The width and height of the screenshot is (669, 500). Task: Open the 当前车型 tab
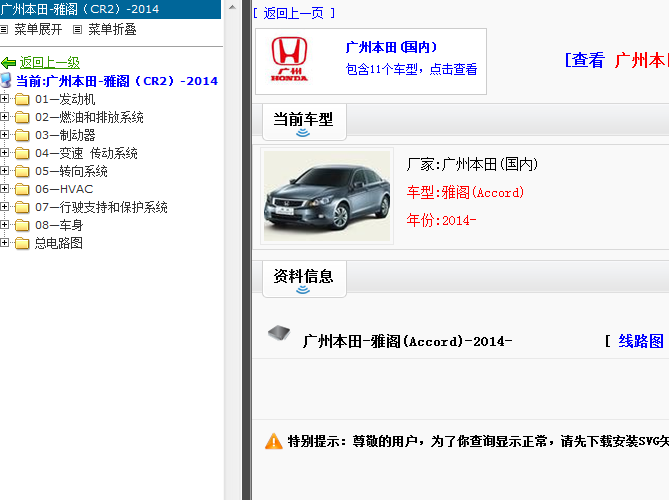[x=304, y=122]
